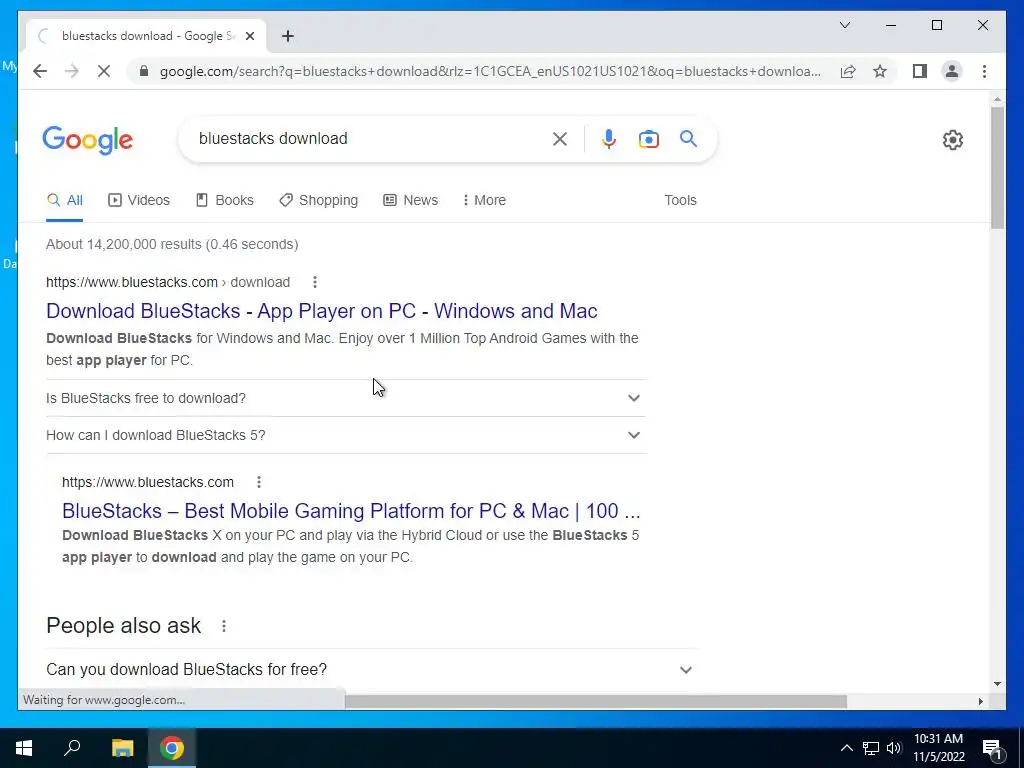Close the bluestacks download tab

coord(249,36)
